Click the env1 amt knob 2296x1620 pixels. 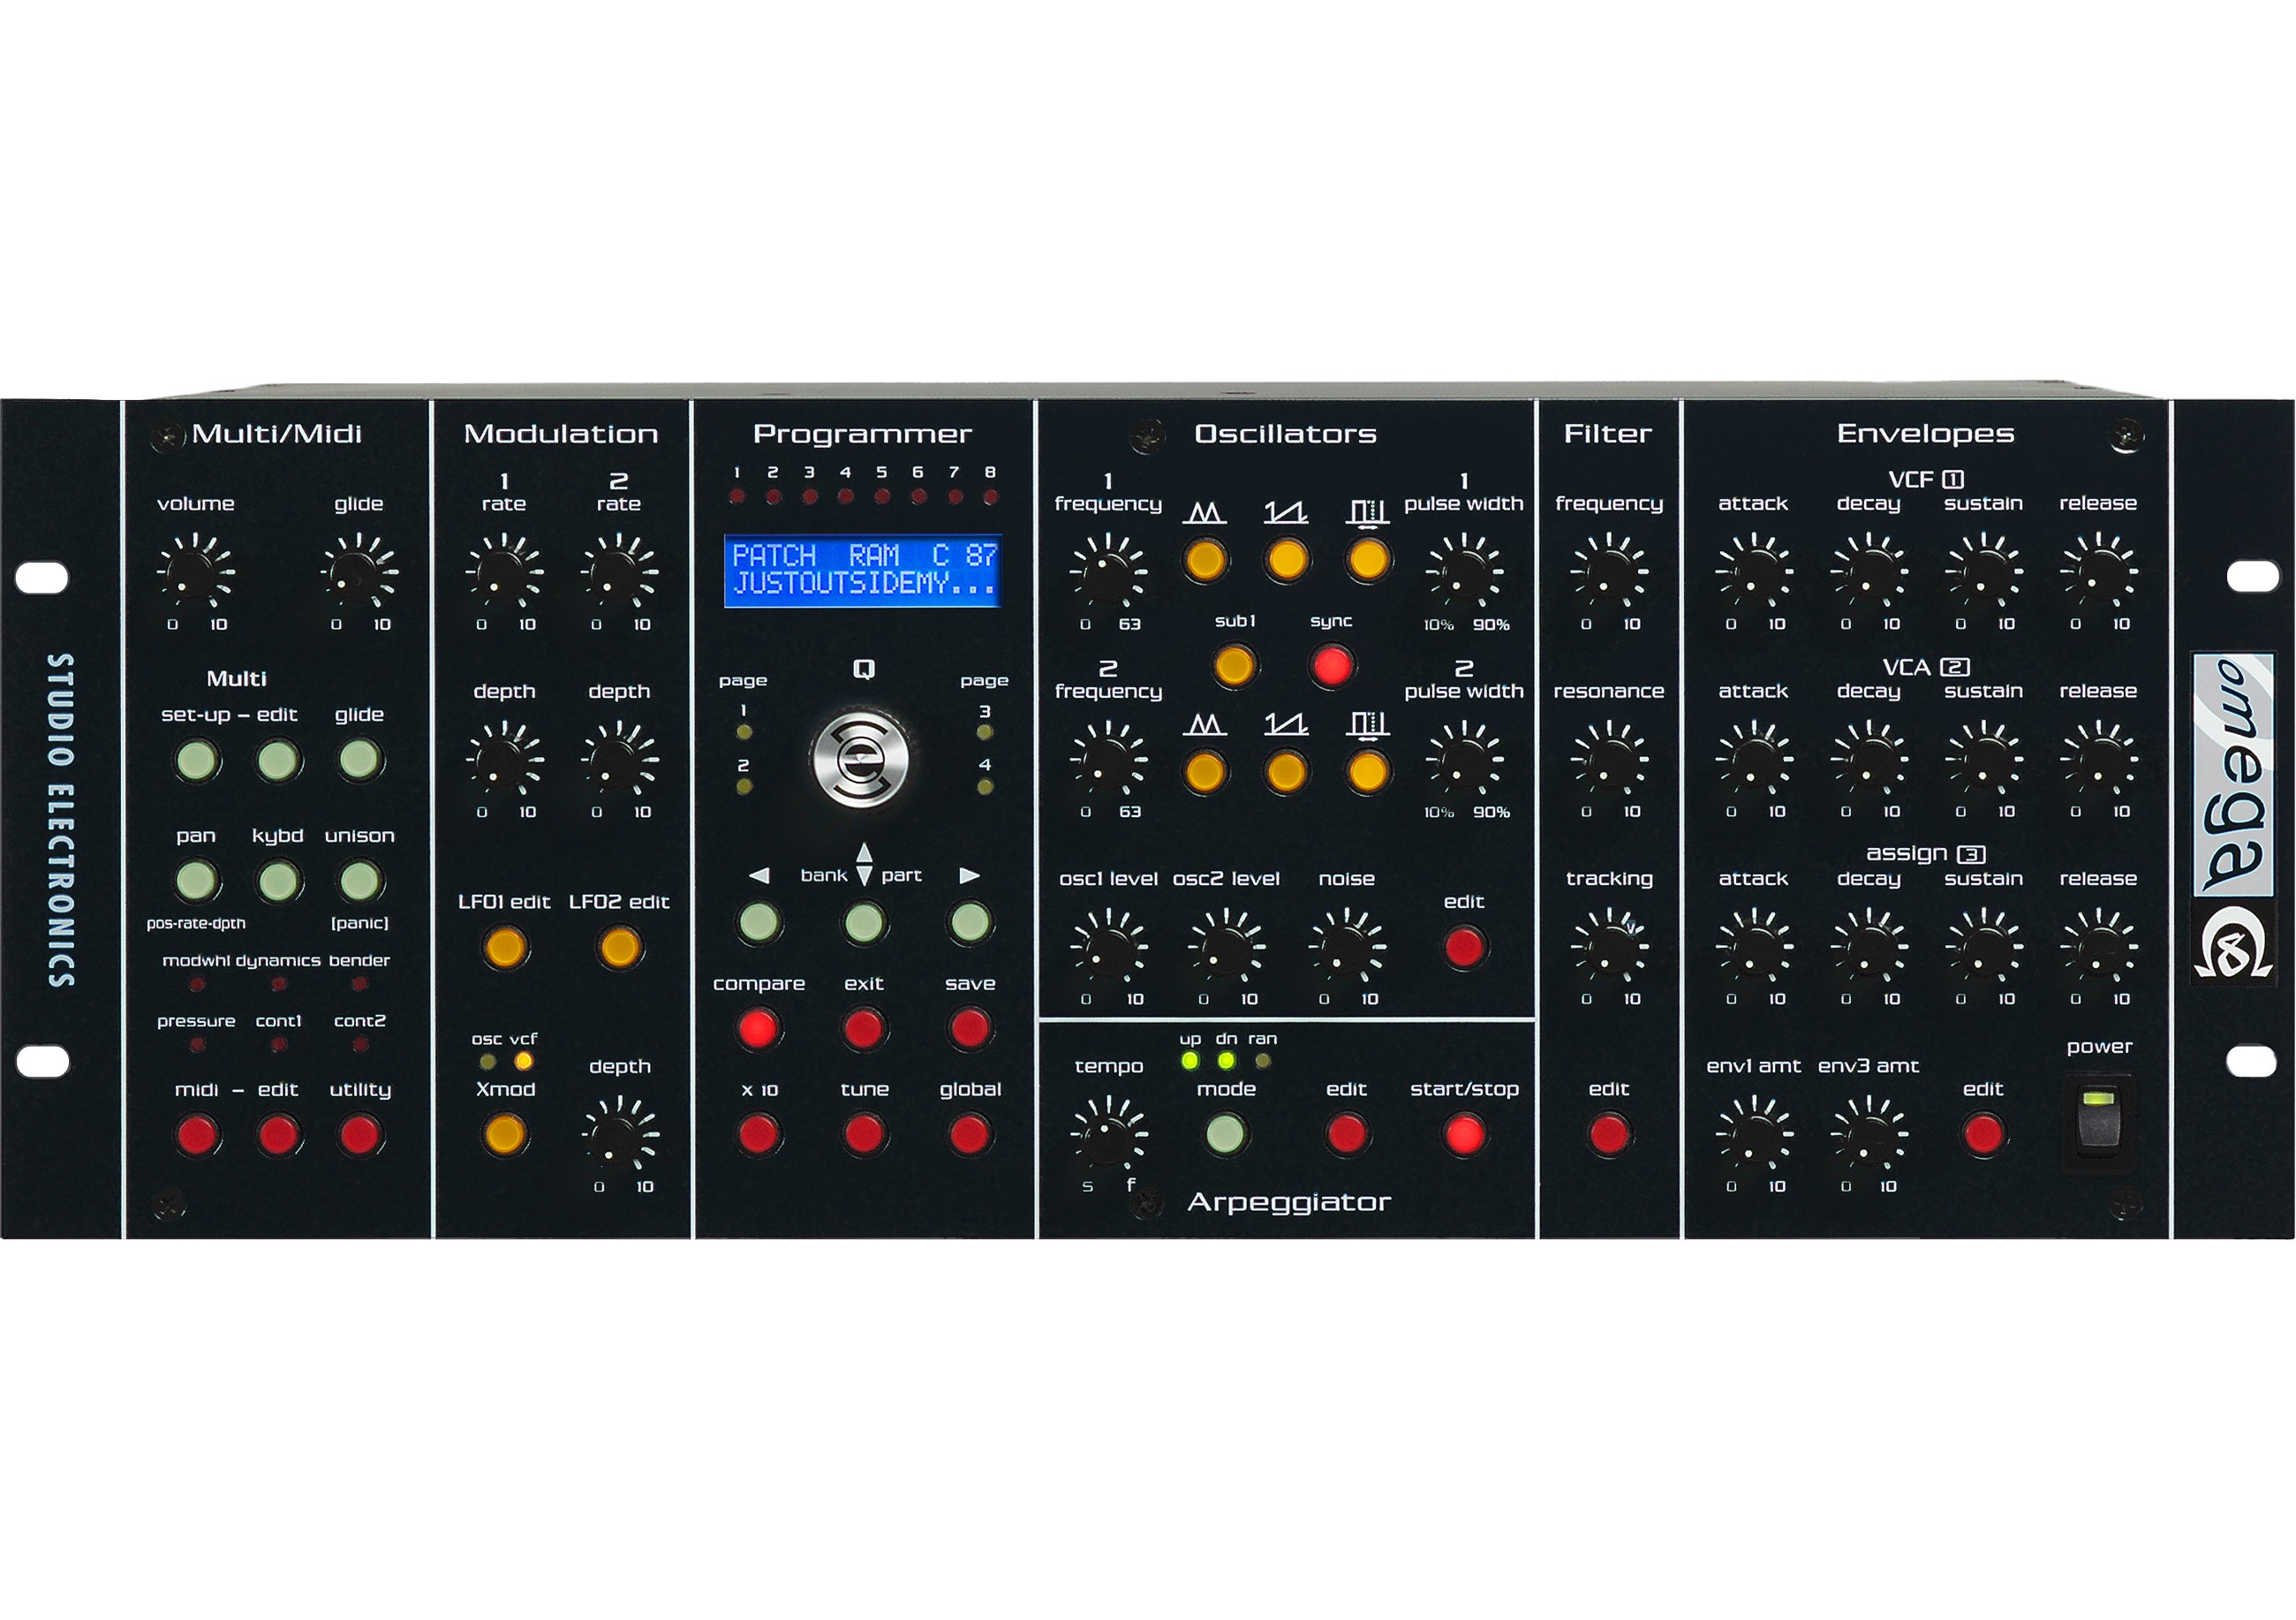(1754, 1135)
